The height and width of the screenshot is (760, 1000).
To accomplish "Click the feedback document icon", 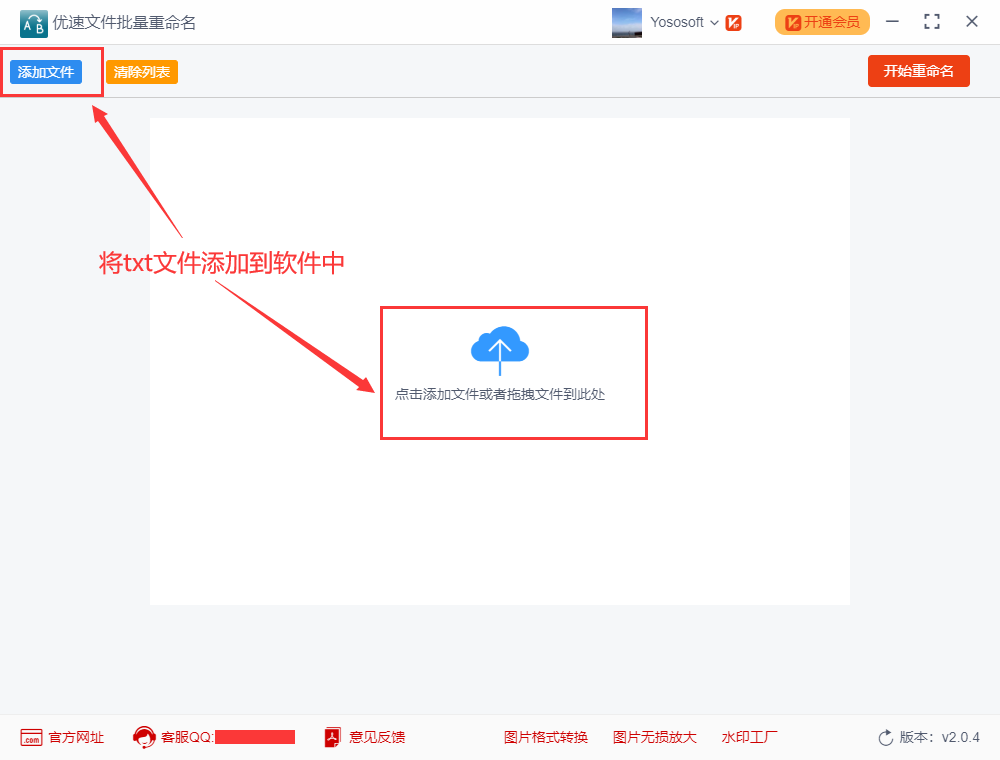I will click(332, 738).
